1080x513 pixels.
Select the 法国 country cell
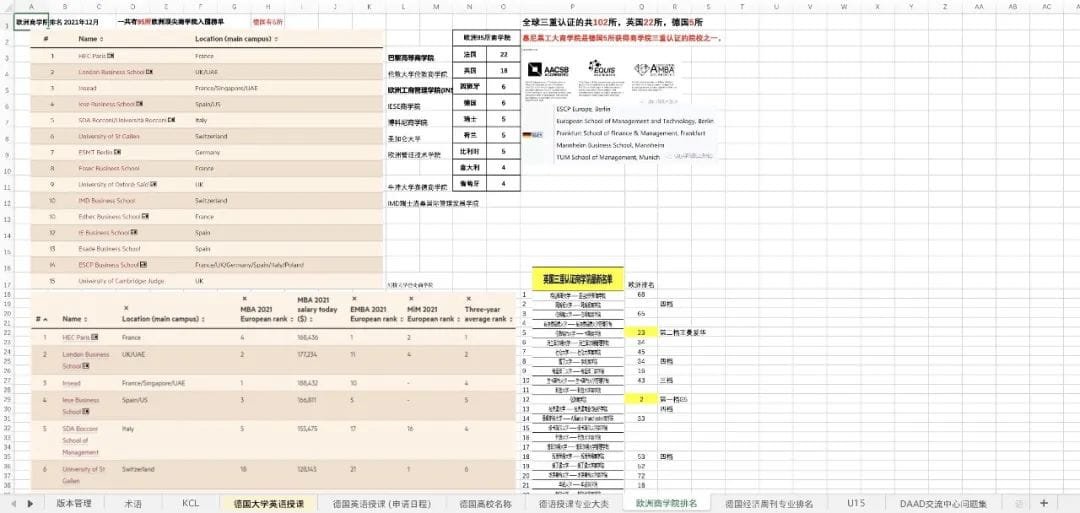pos(470,54)
